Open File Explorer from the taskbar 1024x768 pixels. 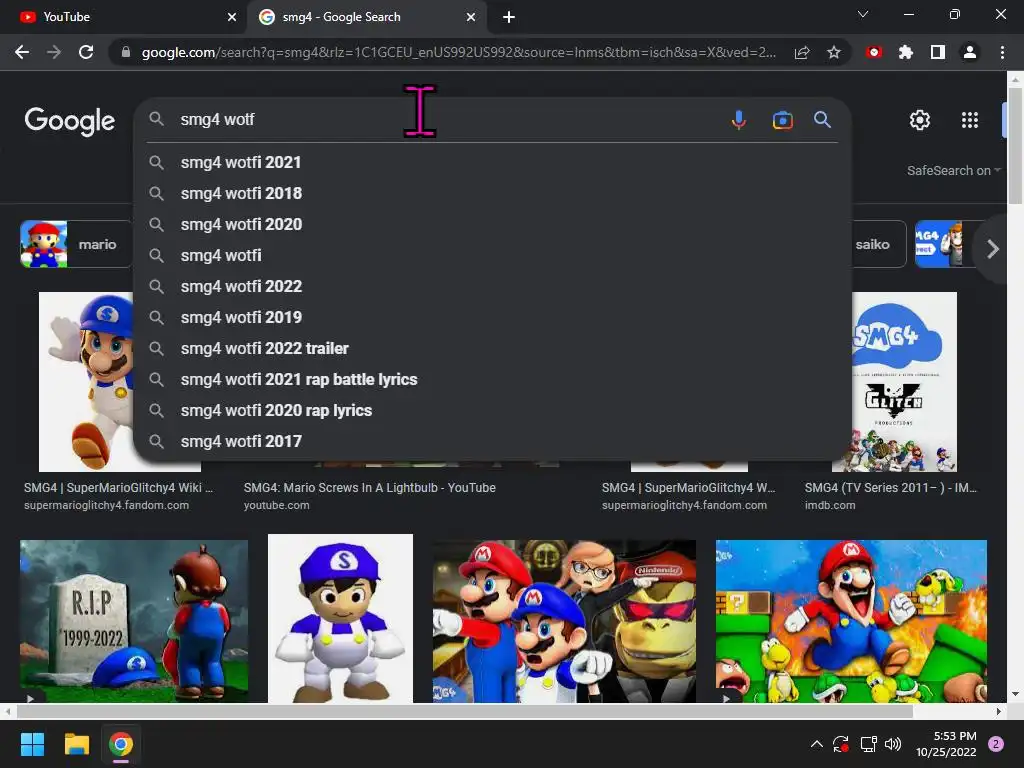(x=76, y=744)
